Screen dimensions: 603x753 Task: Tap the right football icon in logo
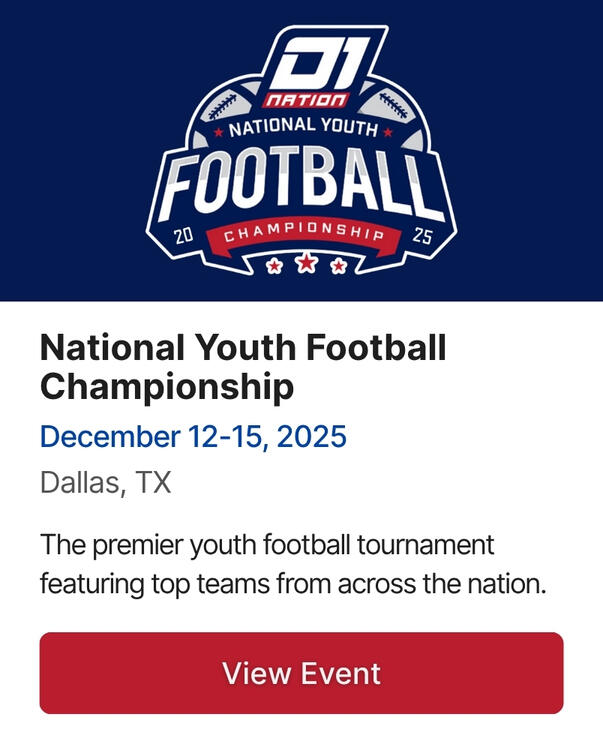(x=382, y=106)
